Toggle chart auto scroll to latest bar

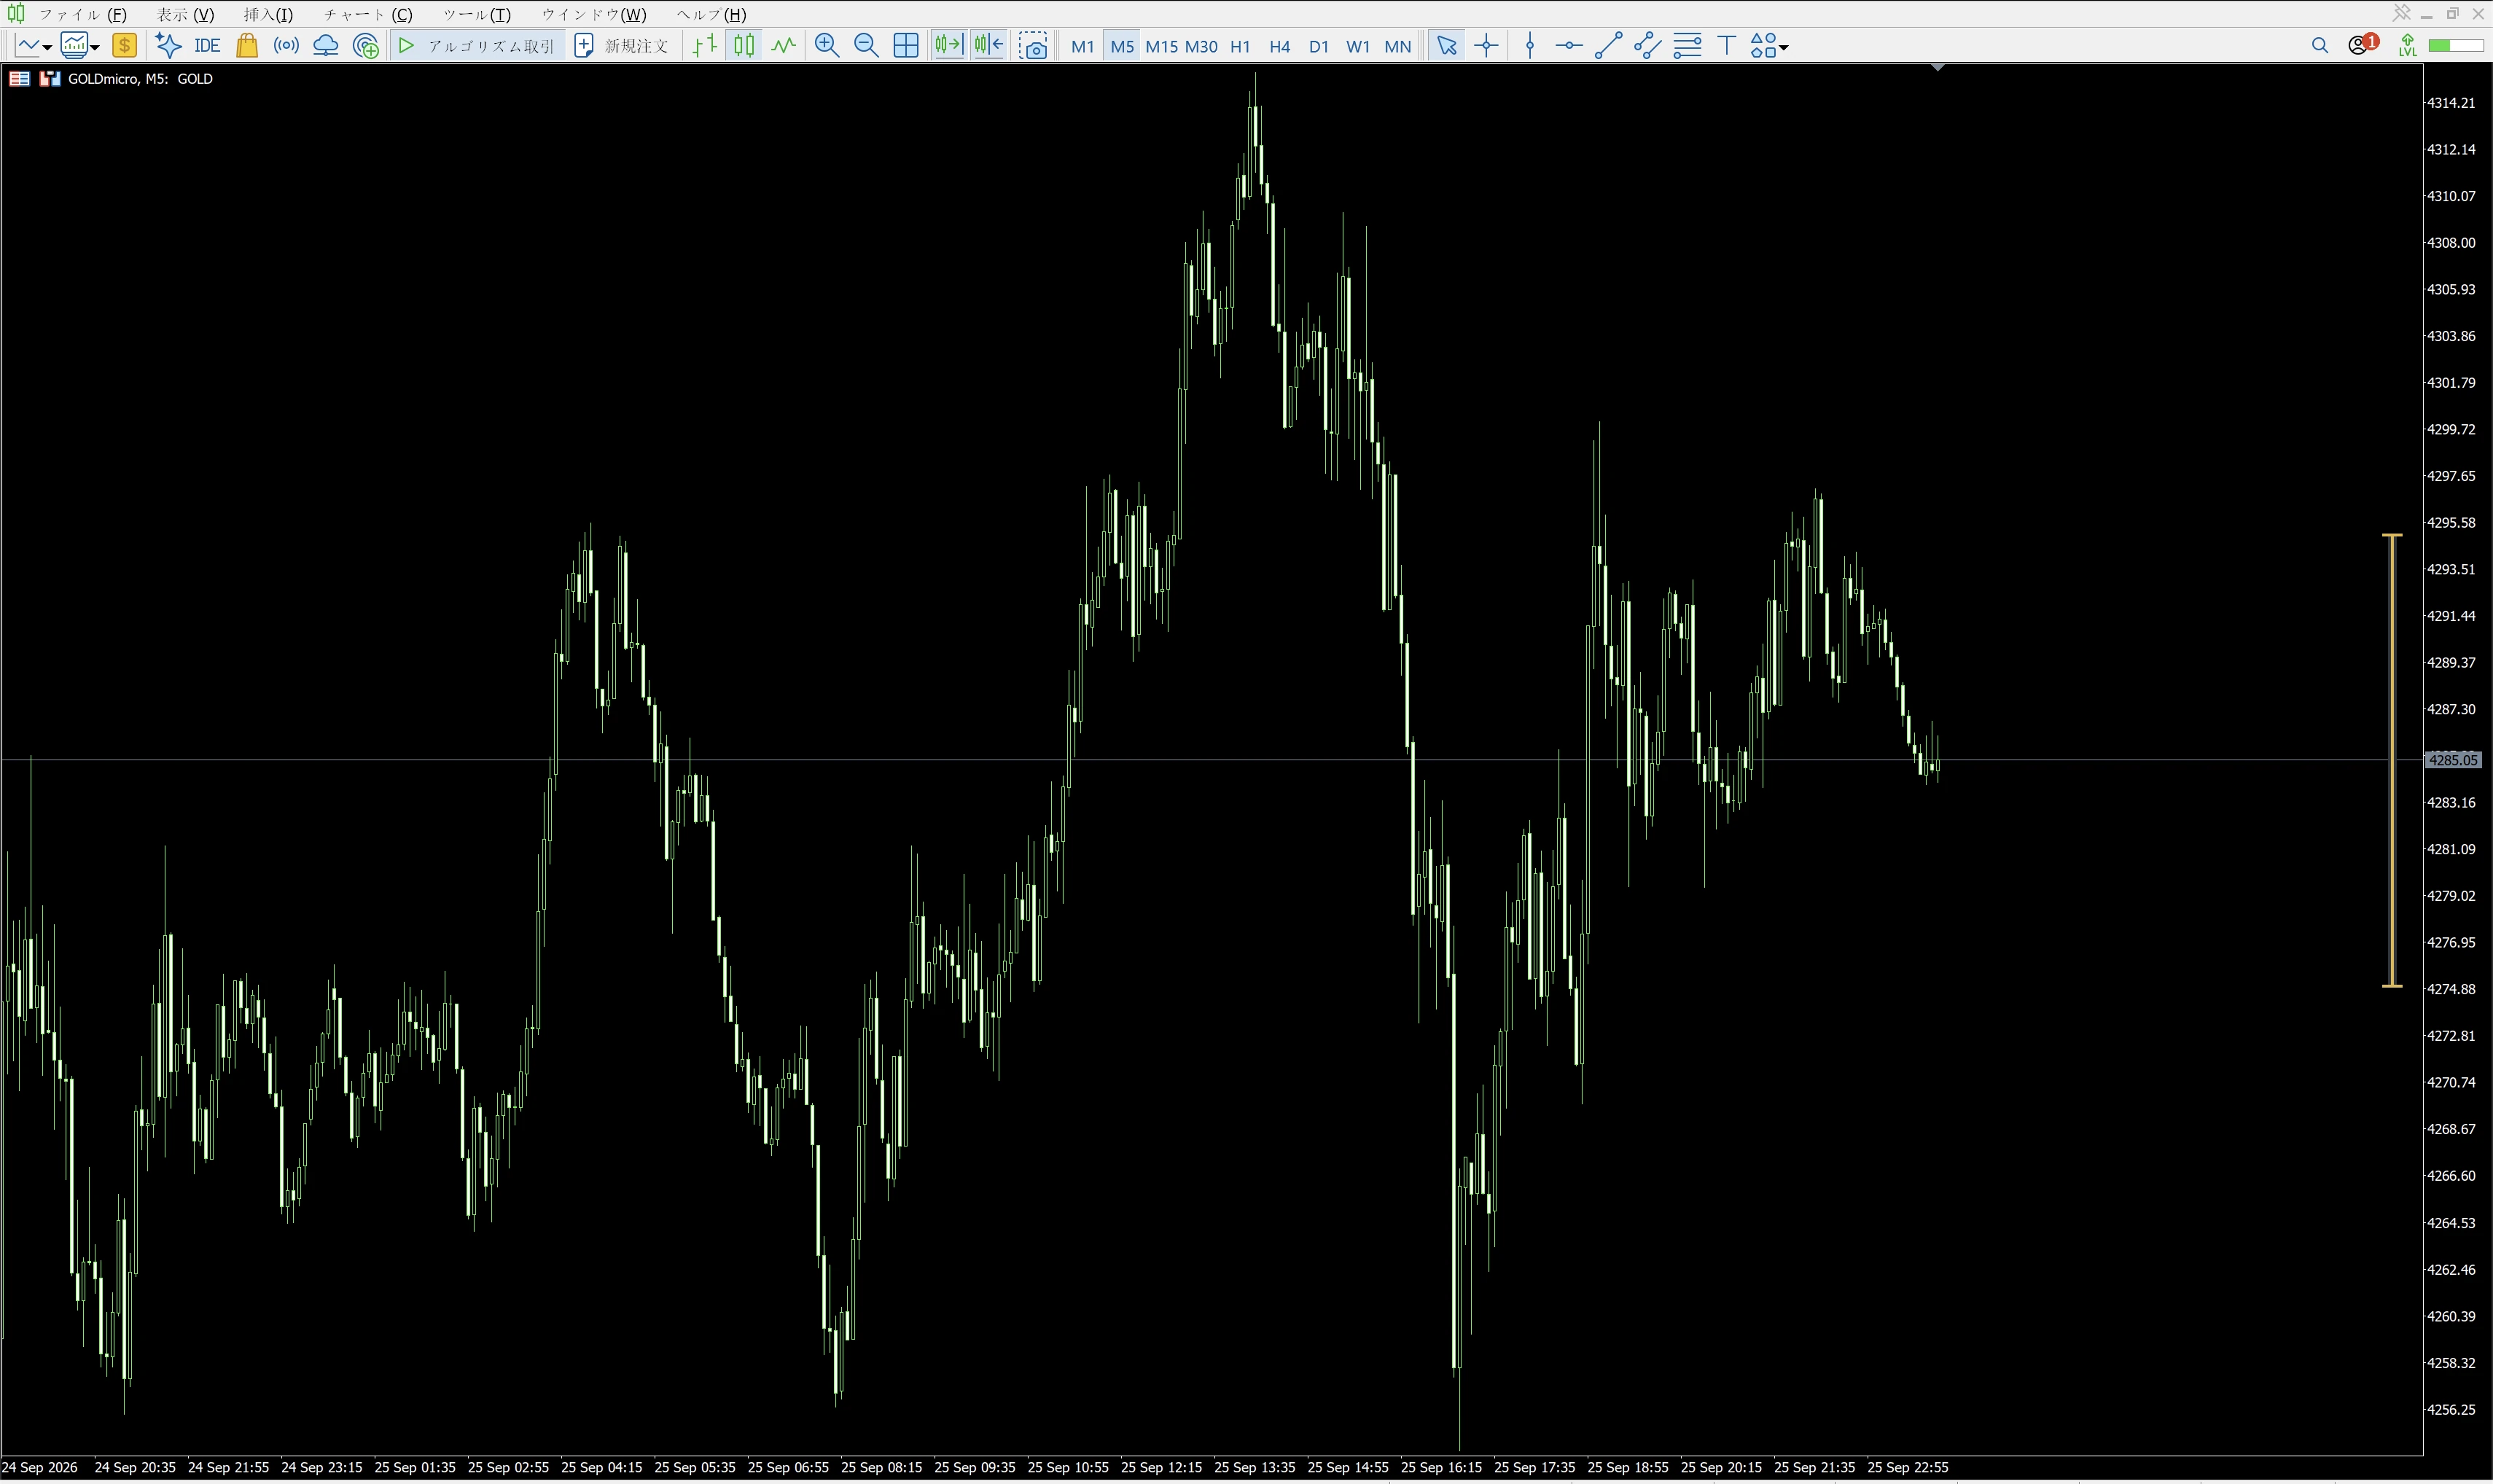[949, 46]
